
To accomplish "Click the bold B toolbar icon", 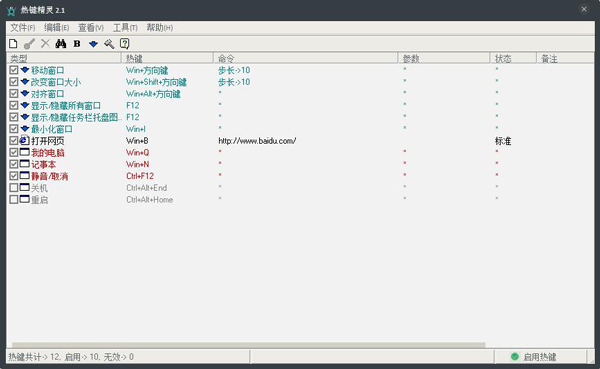I will coord(77,44).
